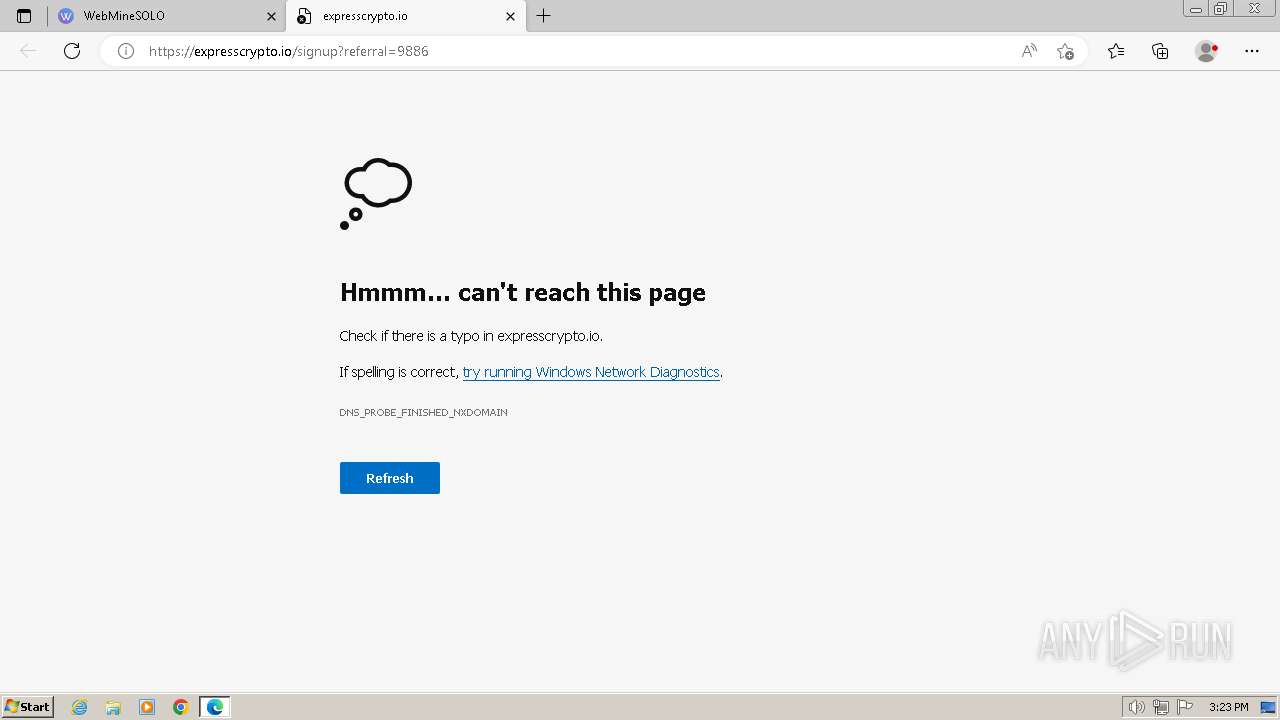
Task: Click the blue Refresh button
Action: pos(390,478)
